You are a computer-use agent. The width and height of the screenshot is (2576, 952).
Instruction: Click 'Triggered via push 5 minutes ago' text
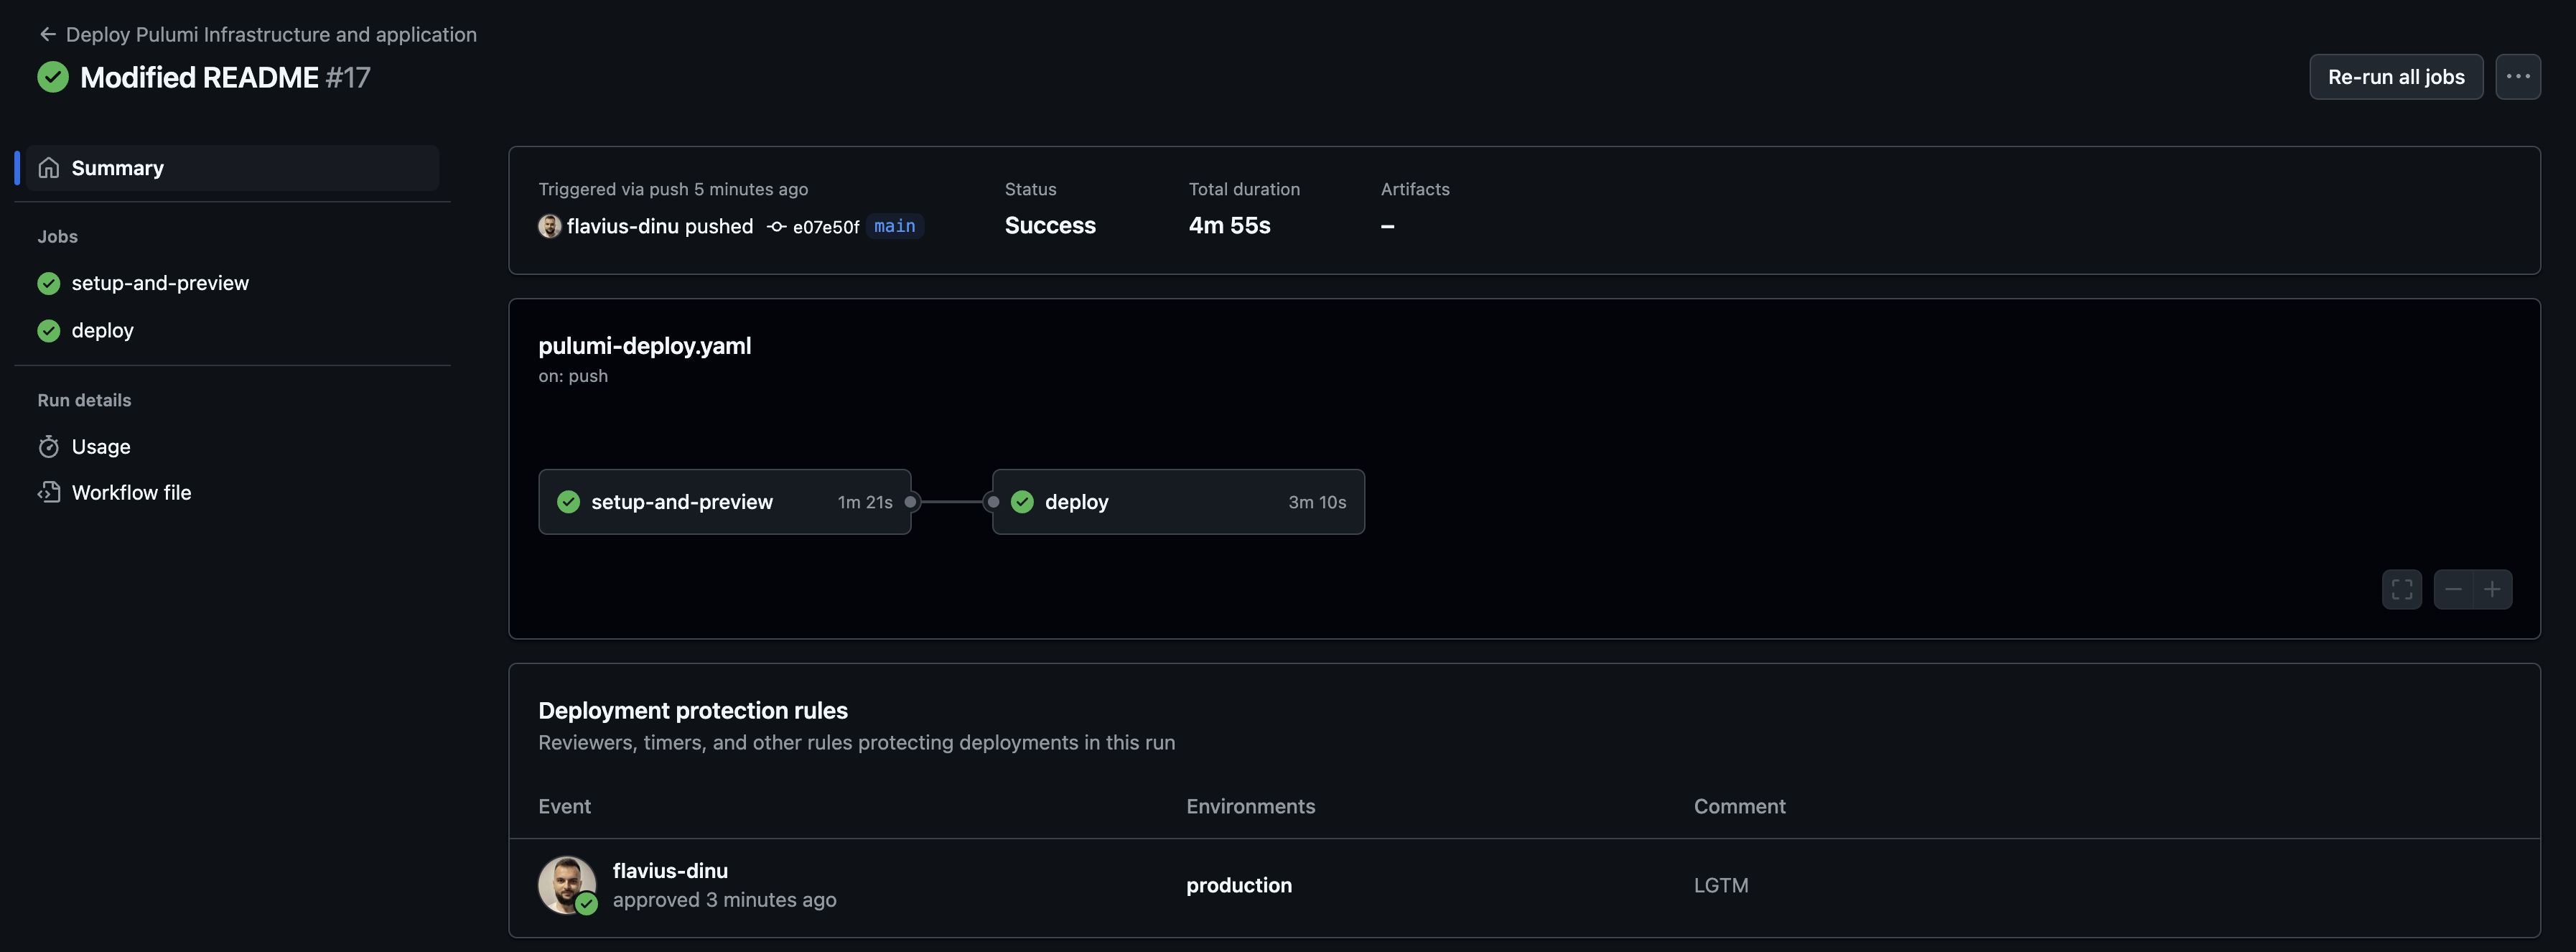click(x=673, y=189)
